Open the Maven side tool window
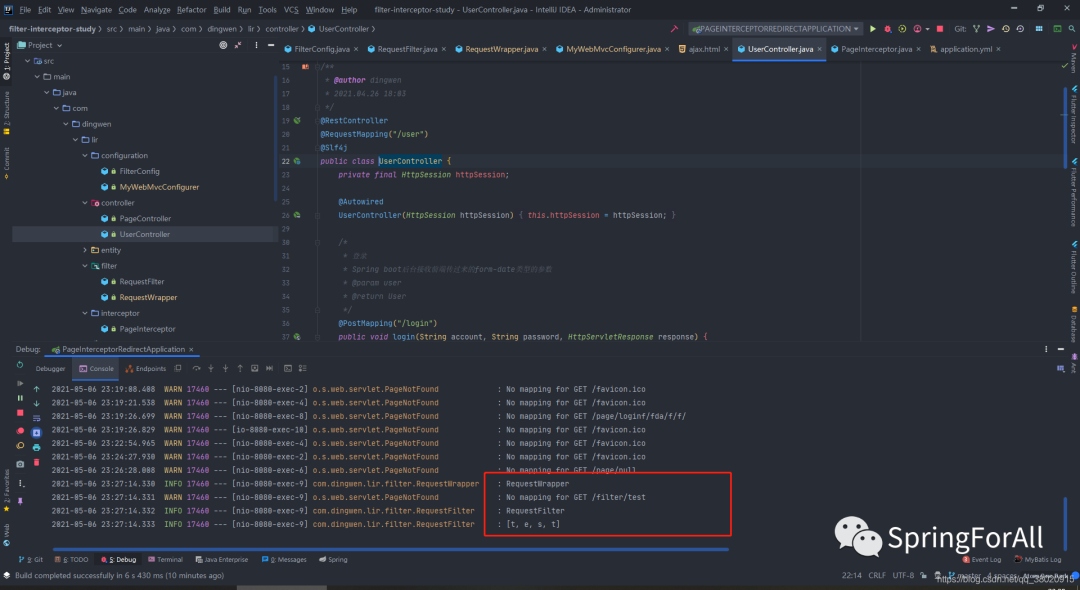This screenshot has height=590, width=1080. tap(1073, 59)
